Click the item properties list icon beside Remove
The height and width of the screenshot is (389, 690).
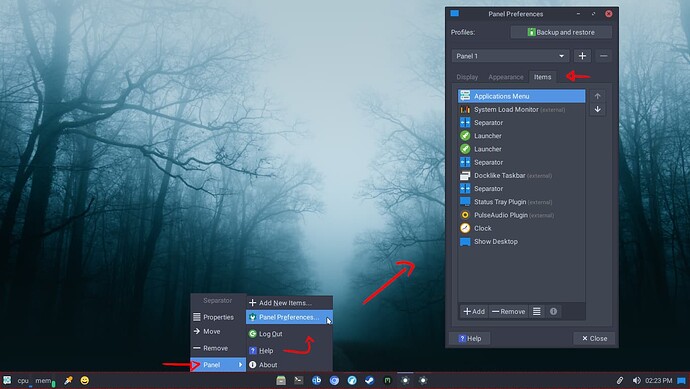[536, 312]
